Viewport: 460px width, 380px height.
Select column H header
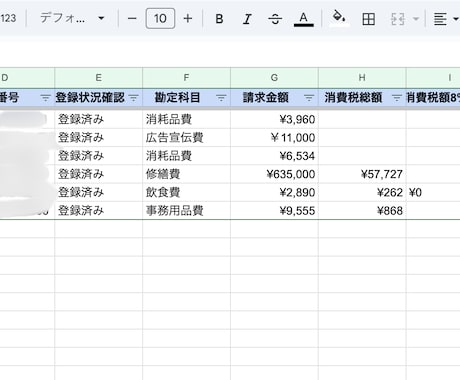click(362, 78)
